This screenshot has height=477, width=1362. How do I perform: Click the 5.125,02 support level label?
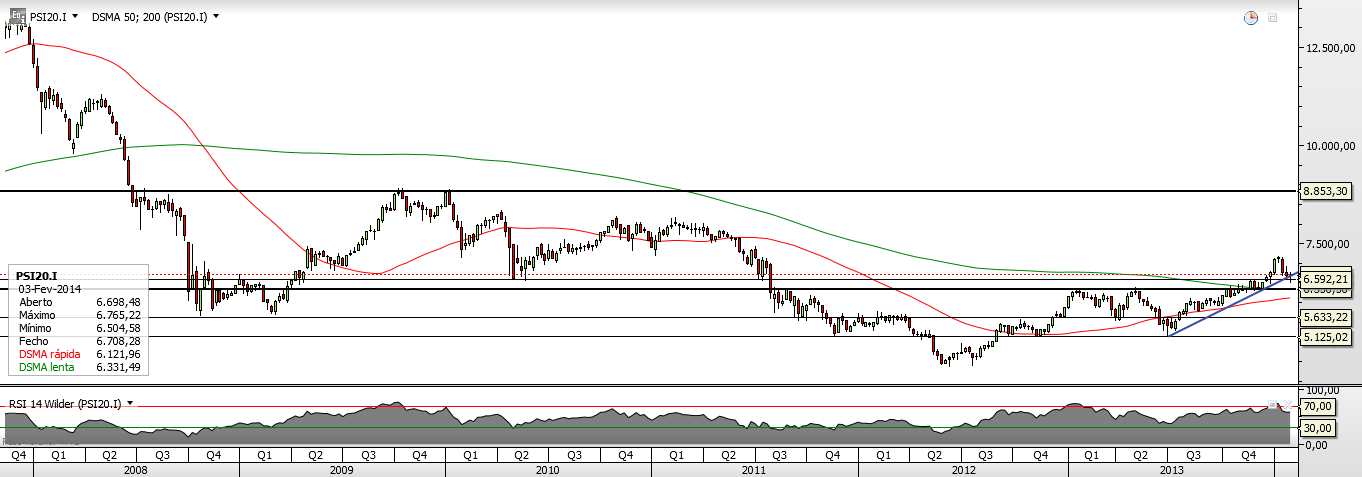coord(1327,338)
